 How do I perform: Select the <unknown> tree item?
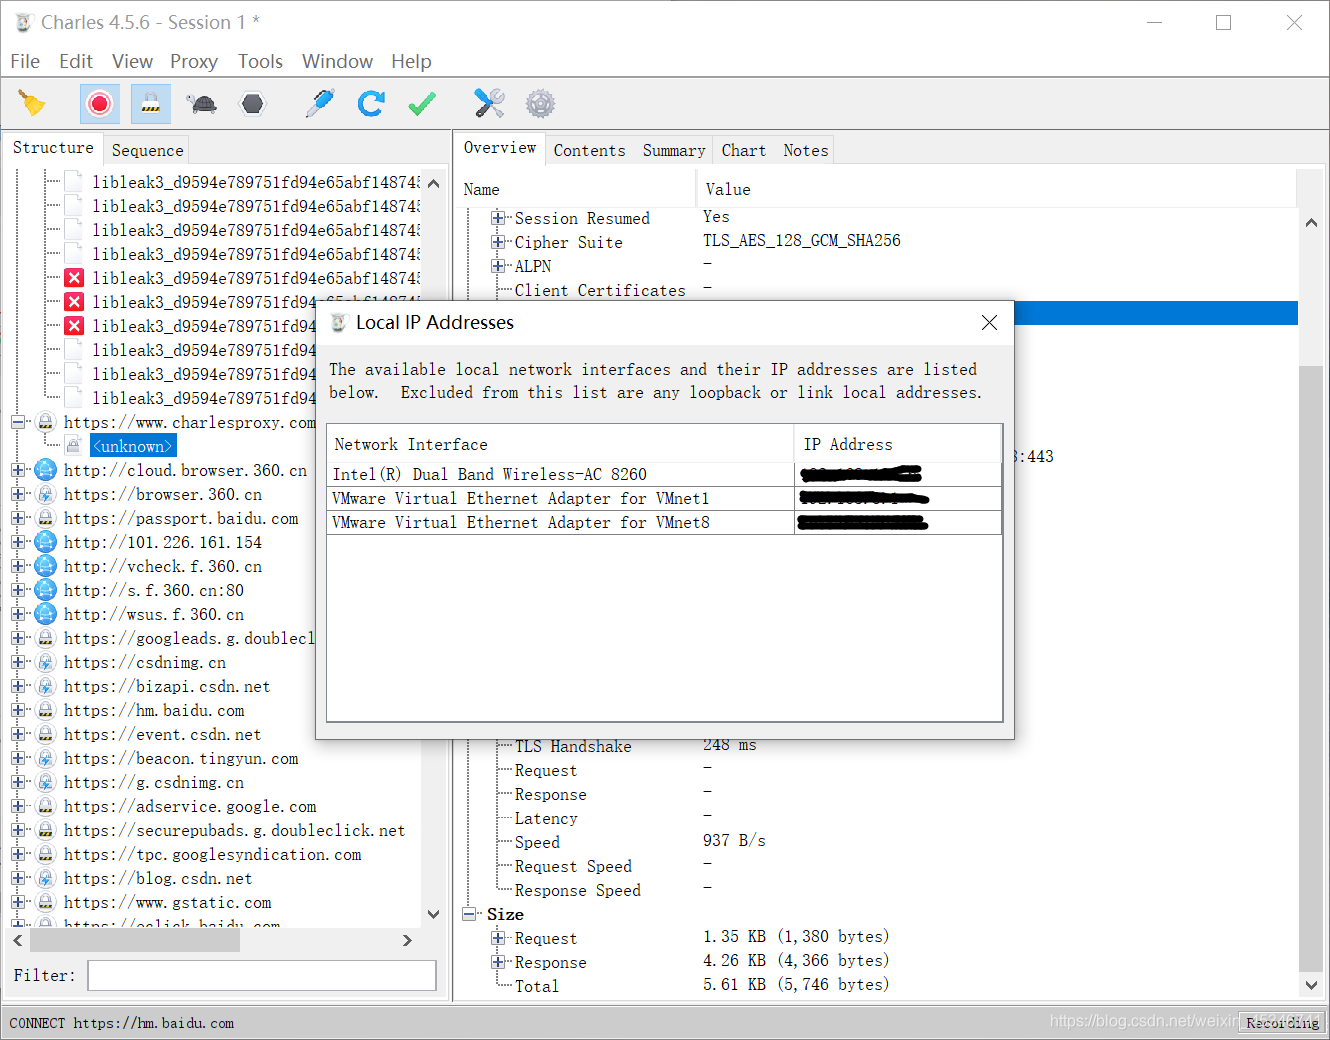pyautogui.click(x=133, y=446)
